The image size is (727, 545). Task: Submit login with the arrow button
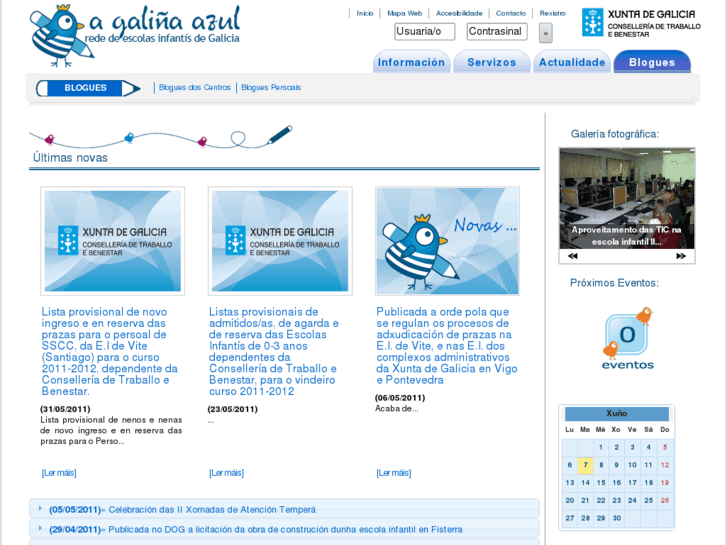(x=545, y=33)
